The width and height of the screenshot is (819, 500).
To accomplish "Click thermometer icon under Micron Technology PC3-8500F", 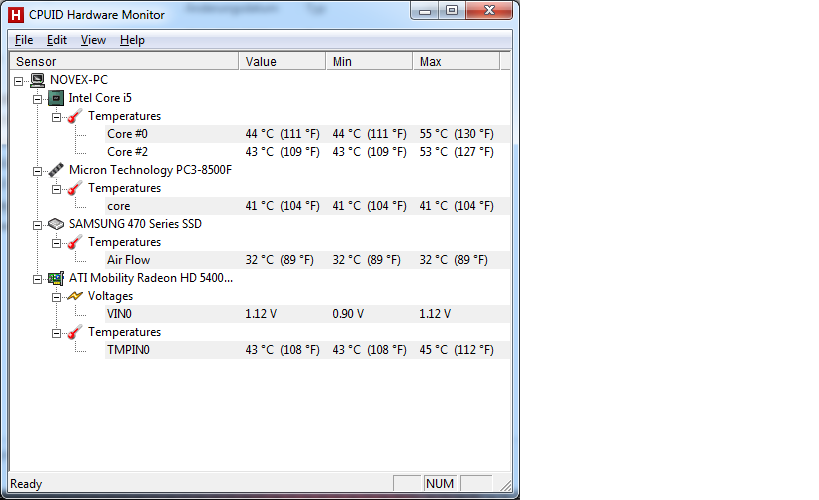I will coord(75,188).
